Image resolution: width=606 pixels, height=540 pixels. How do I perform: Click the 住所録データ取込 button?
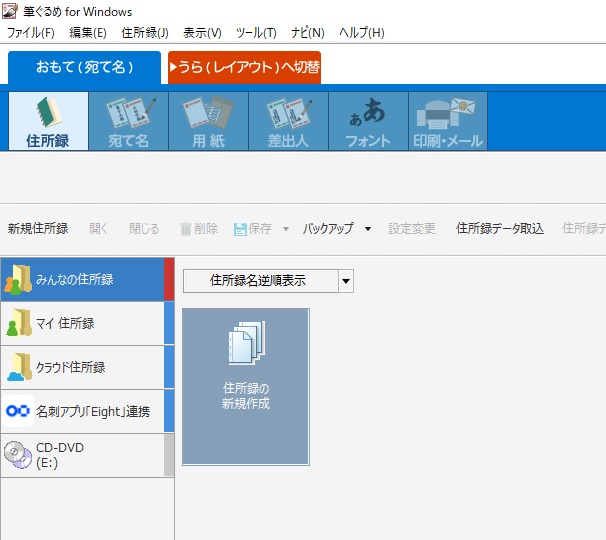click(x=500, y=229)
